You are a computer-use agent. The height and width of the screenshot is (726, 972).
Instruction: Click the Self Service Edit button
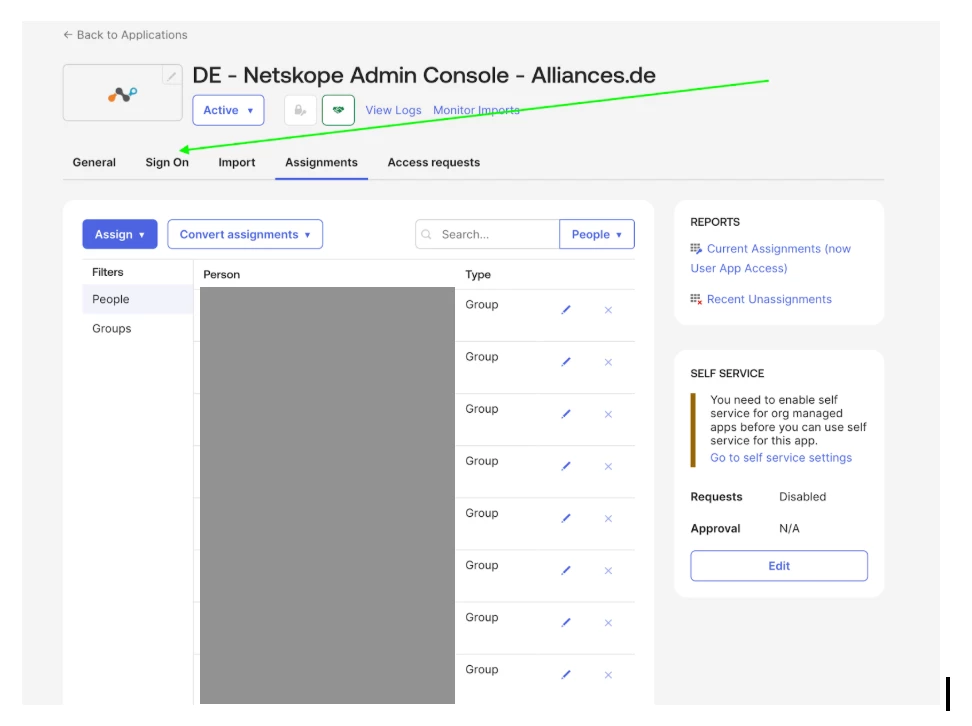(x=779, y=566)
